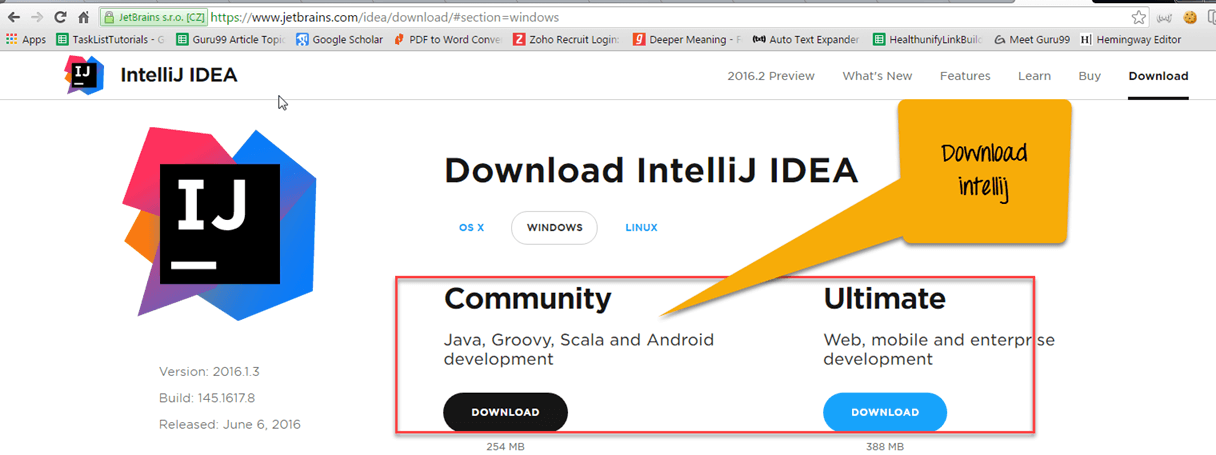
Task: Bookmark this page with the star icon
Action: tap(1138, 17)
